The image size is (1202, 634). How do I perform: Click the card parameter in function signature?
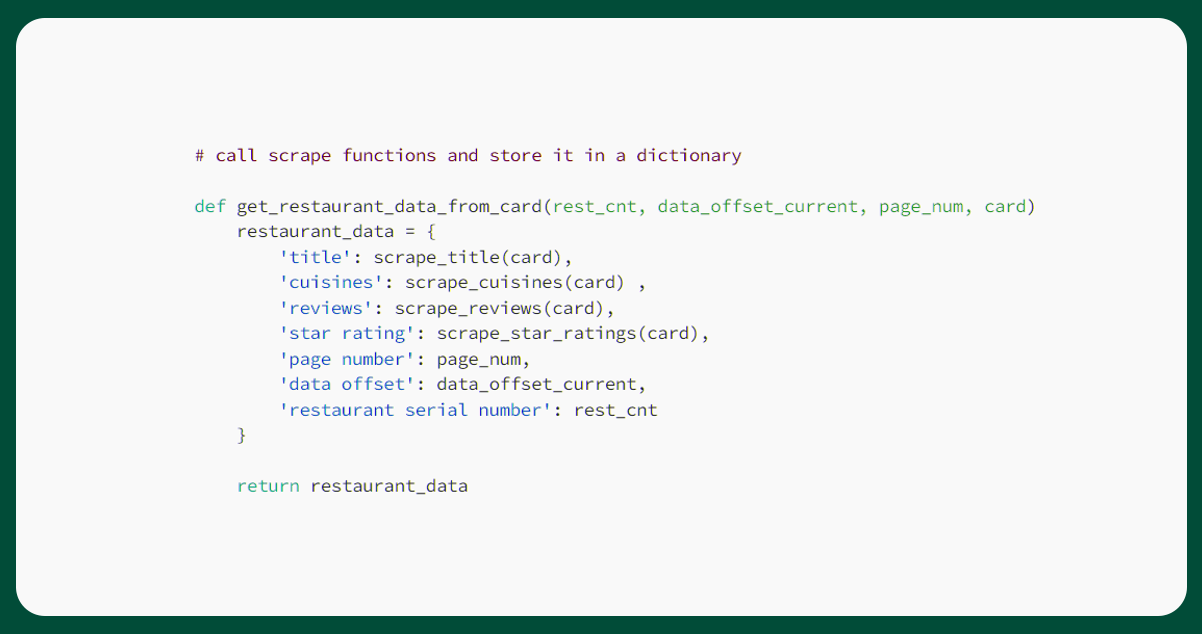tap(1005, 207)
